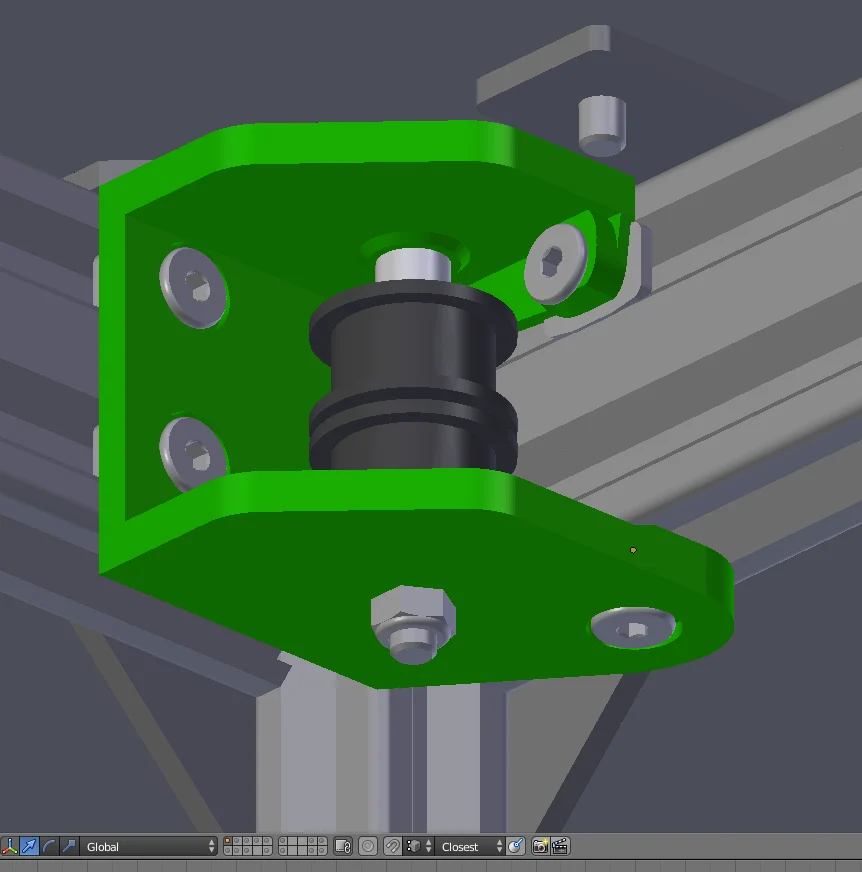862x872 pixels.
Task: Open the snap element type selector
Action: (418, 846)
